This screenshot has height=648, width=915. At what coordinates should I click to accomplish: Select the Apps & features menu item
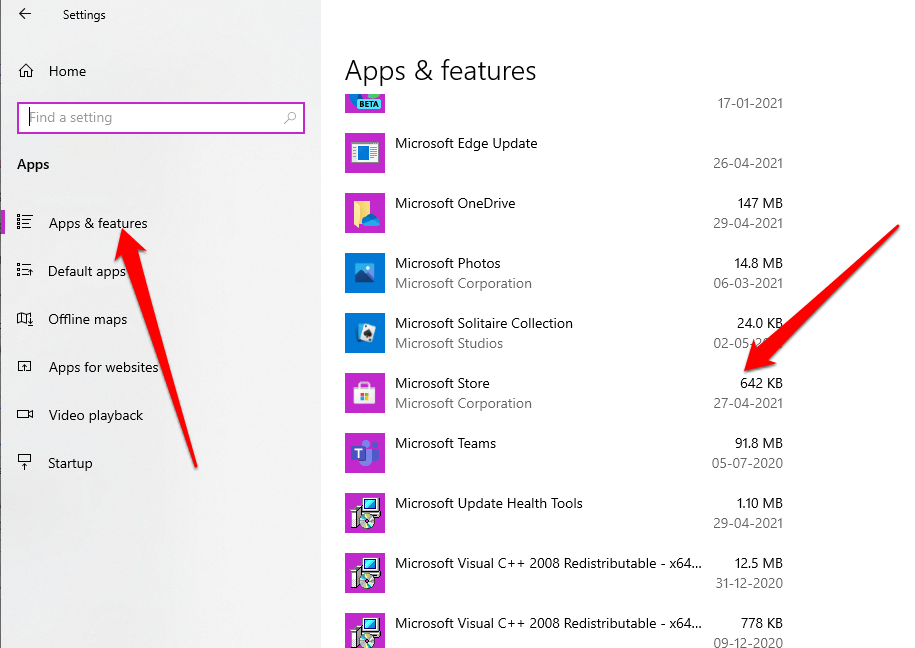click(98, 223)
